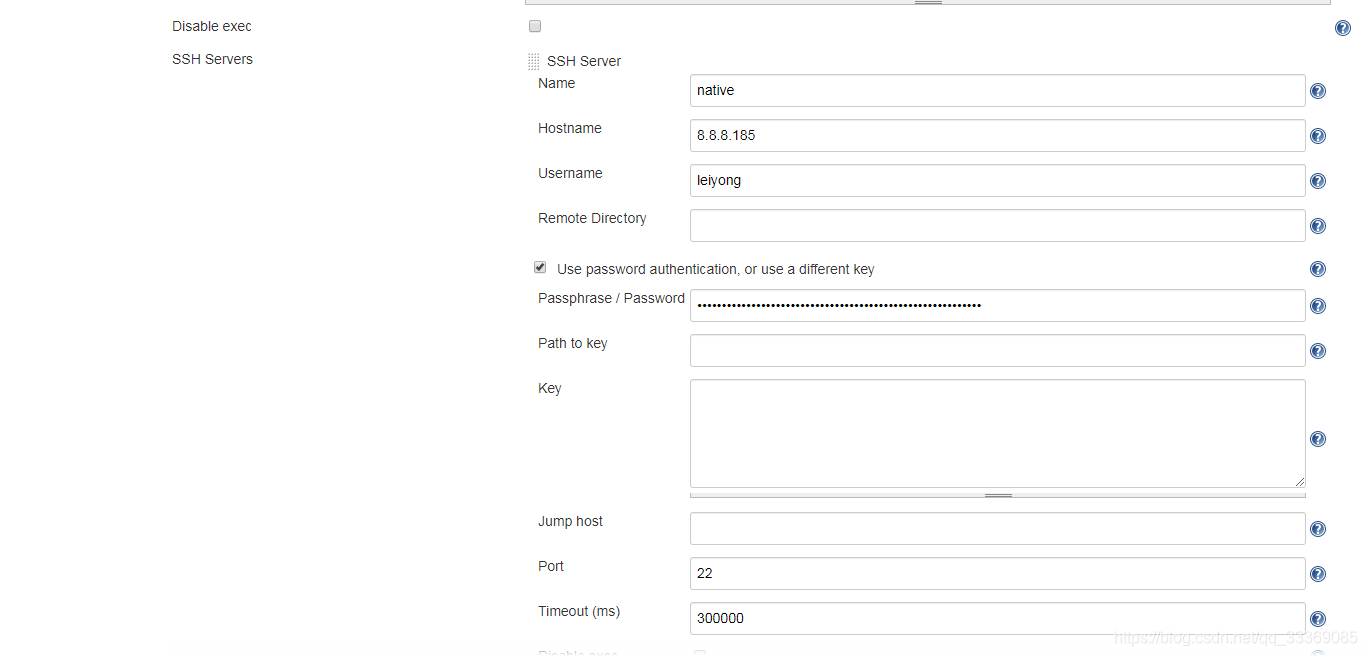Open help icon beside Remote Directory field
This screenshot has height=656, width=1367.
point(1318,226)
